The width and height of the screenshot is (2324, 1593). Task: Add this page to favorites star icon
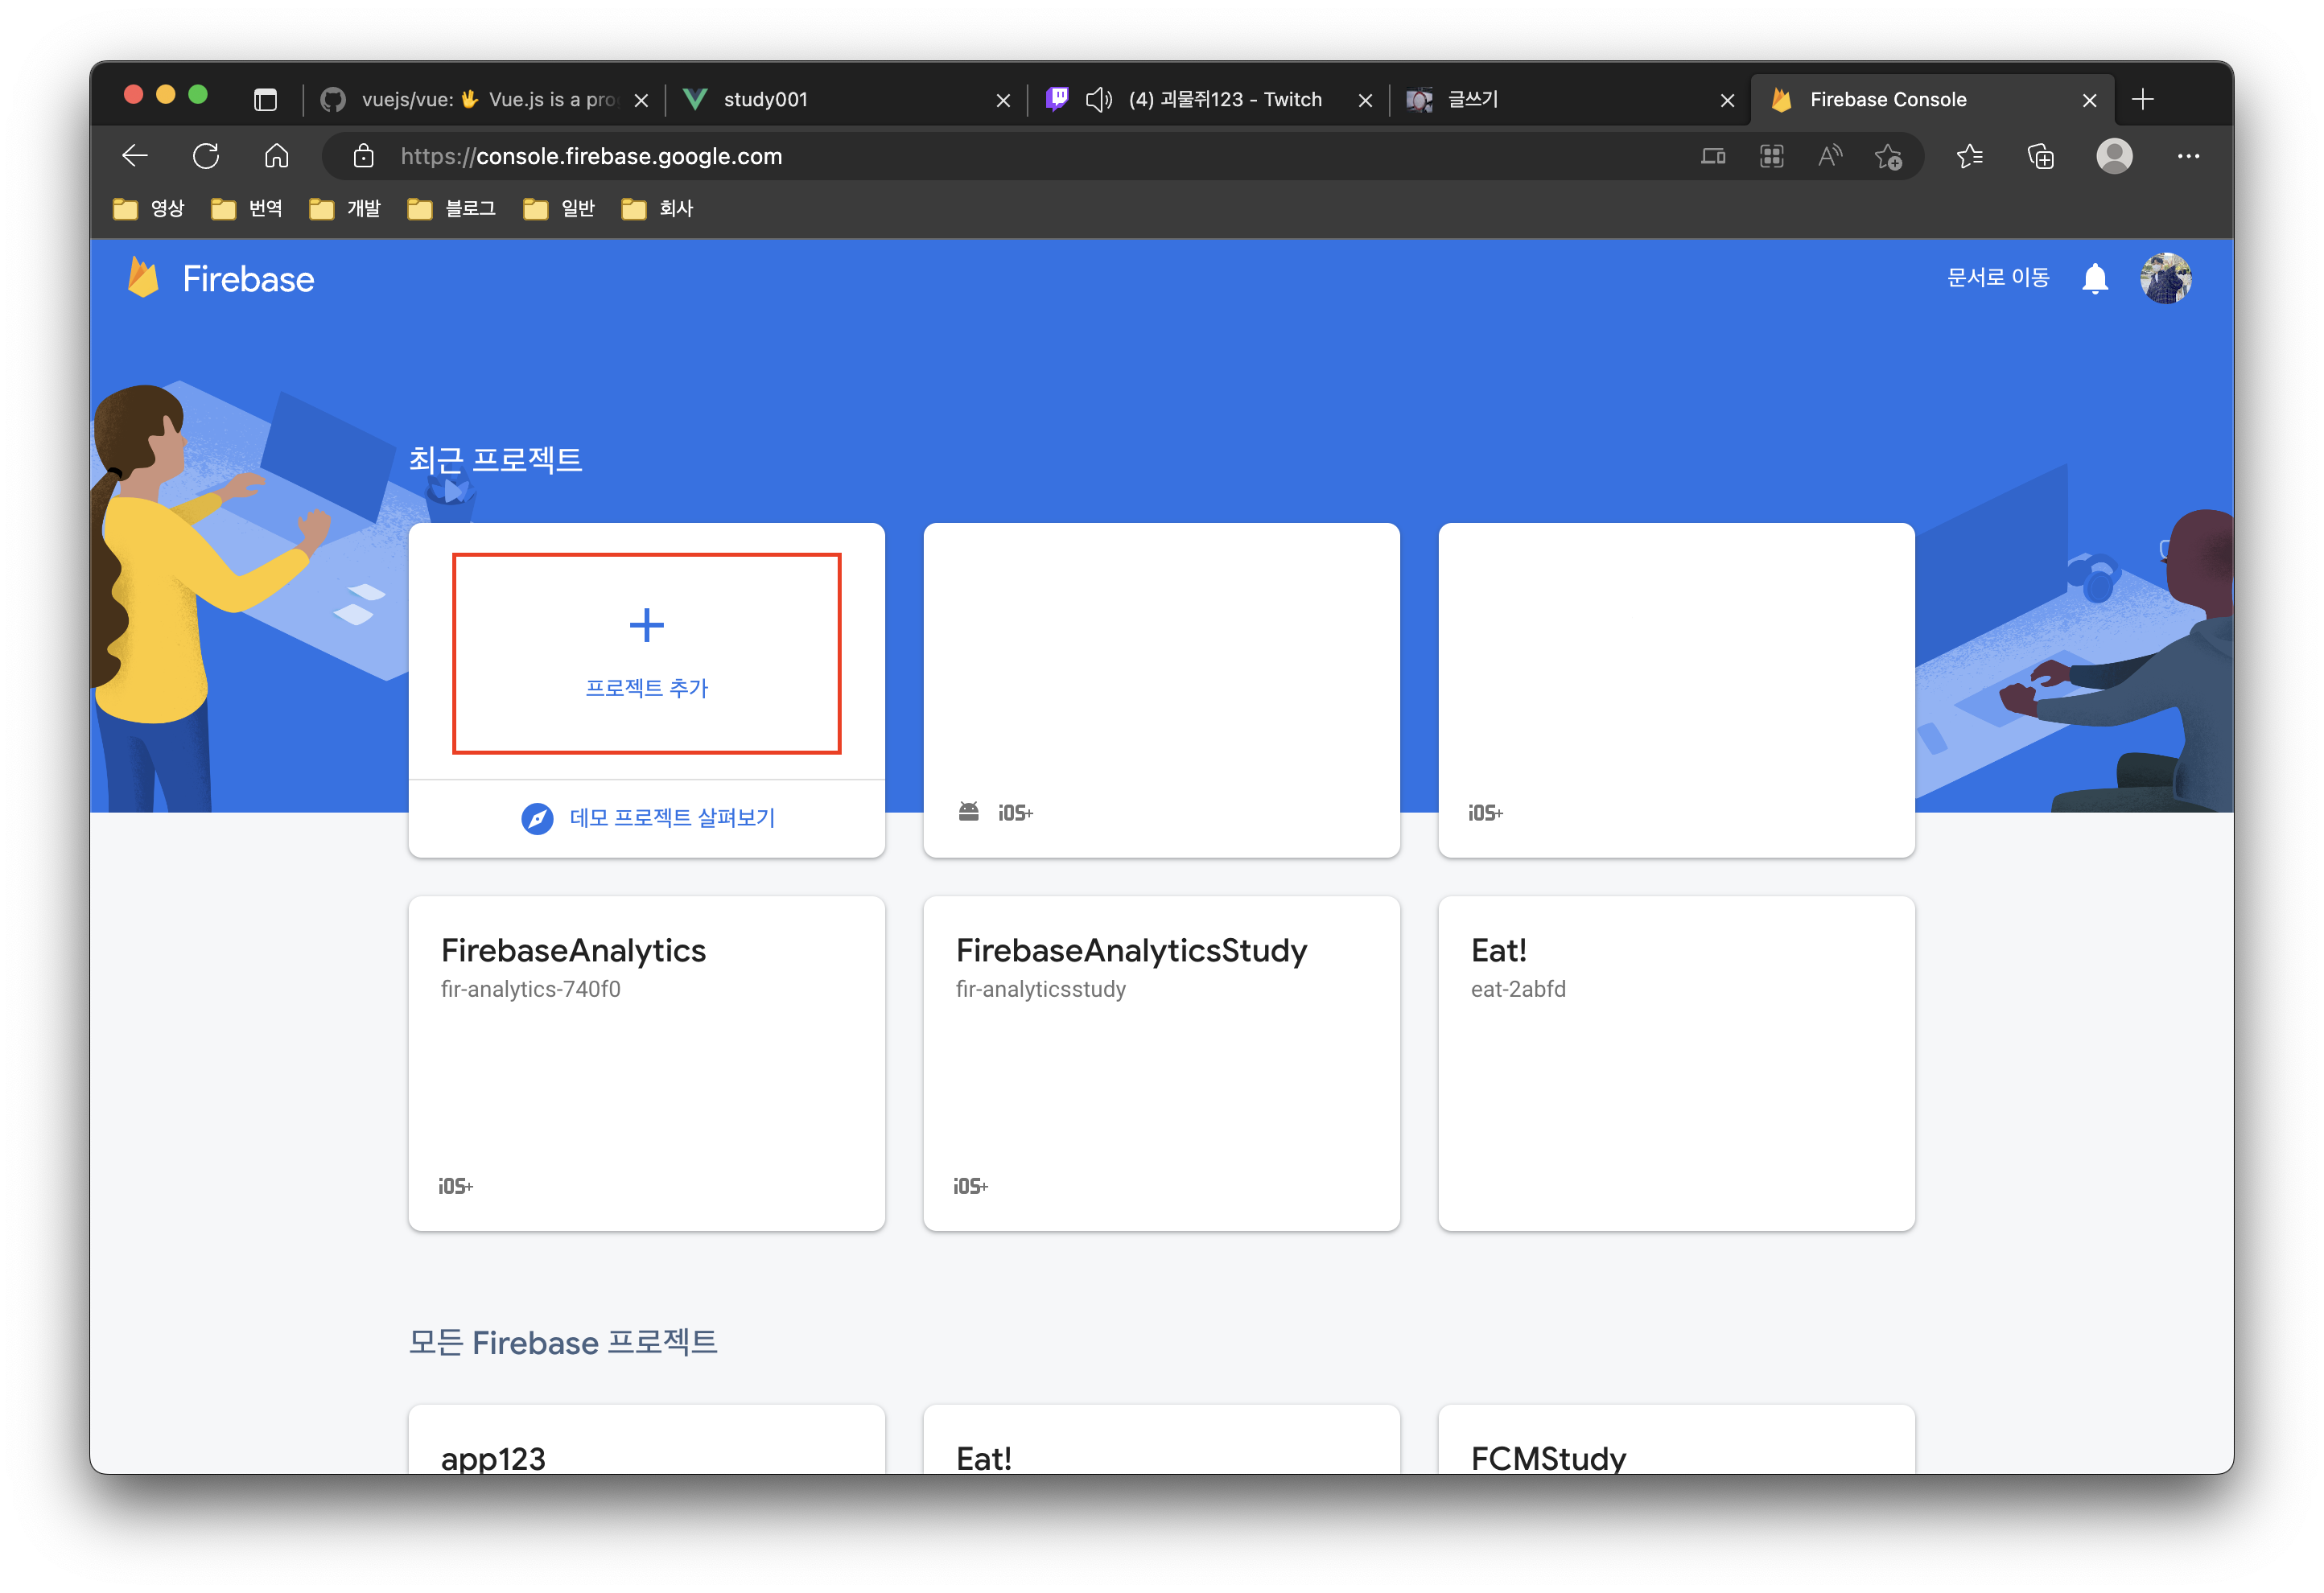tap(1888, 156)
